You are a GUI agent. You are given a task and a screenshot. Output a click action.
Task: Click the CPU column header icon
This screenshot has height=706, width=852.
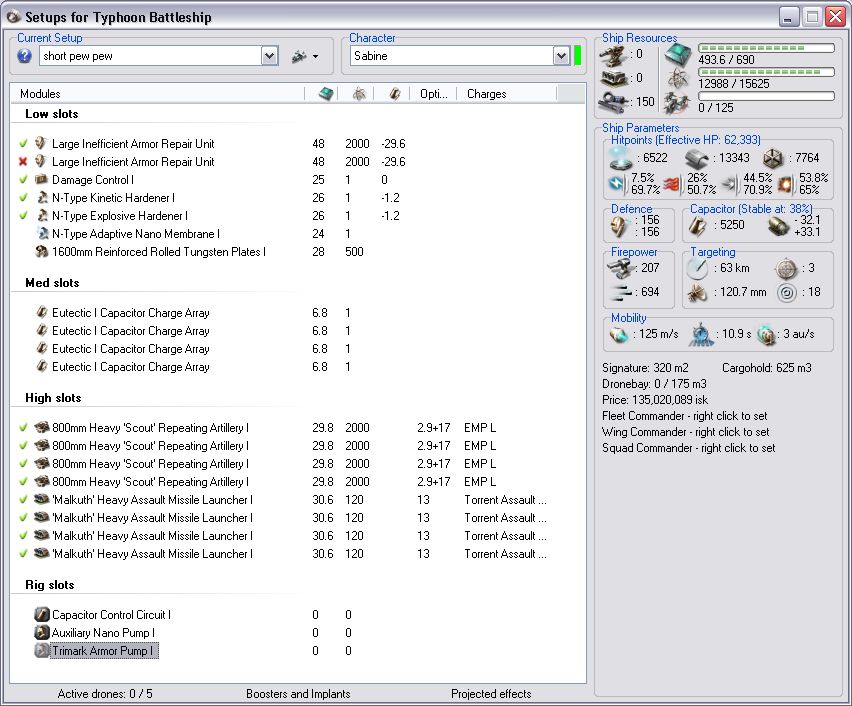[325, 93]
